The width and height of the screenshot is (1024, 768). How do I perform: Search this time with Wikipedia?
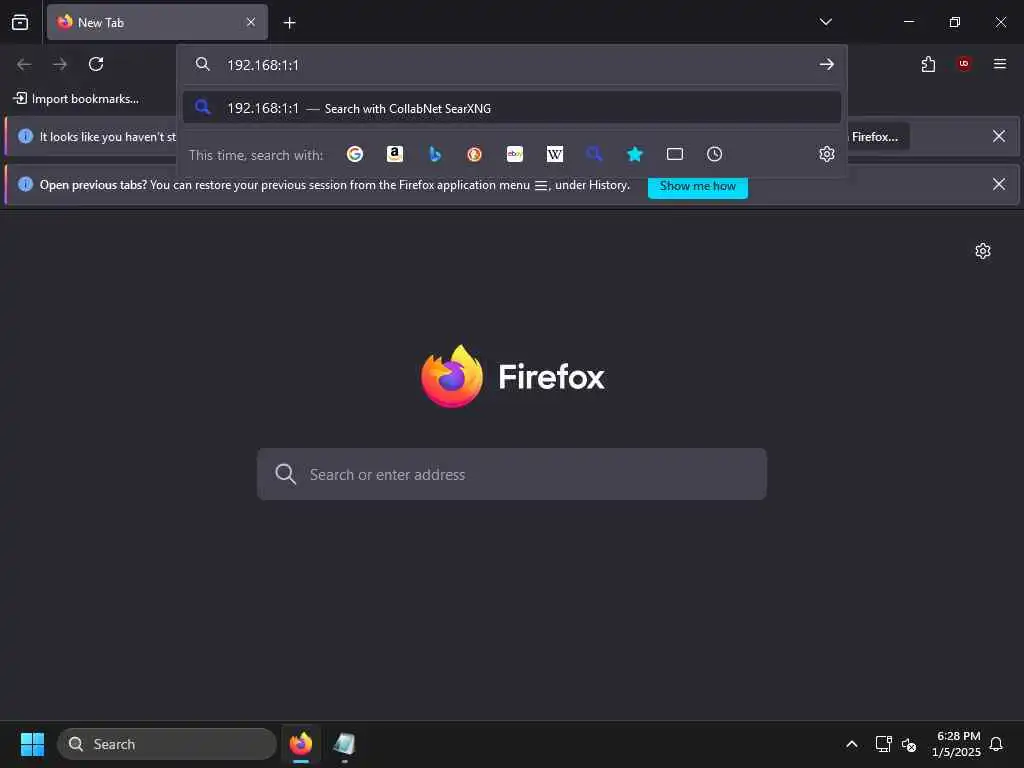tap(554, 154)
